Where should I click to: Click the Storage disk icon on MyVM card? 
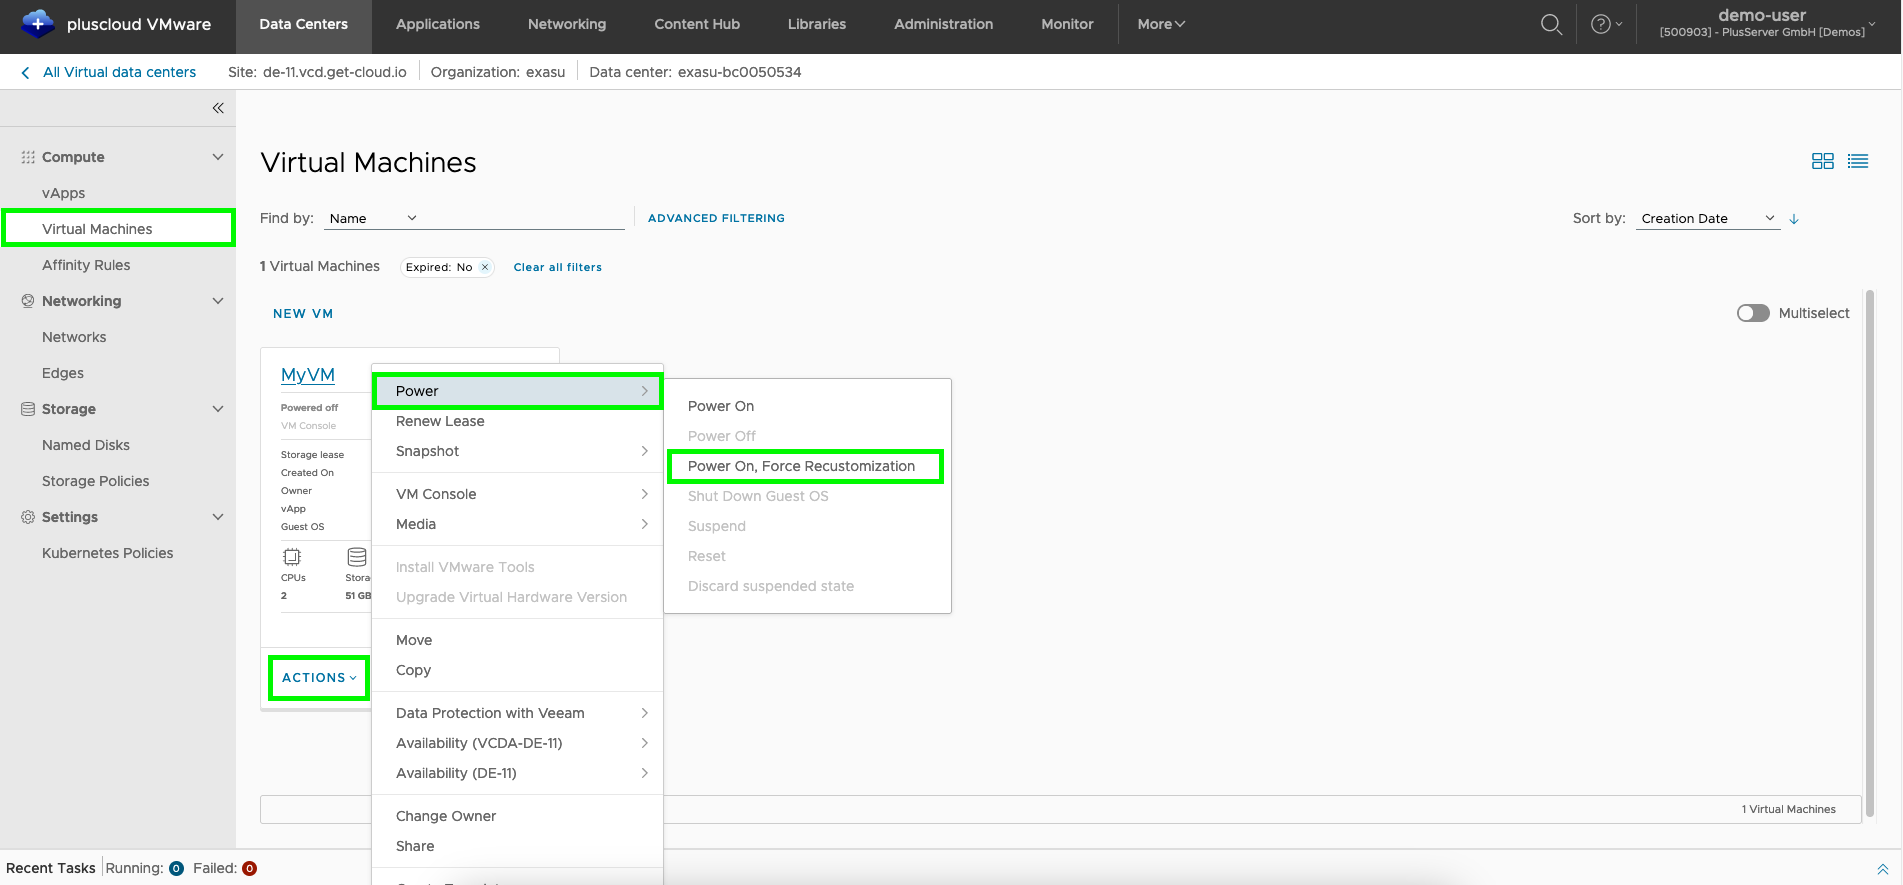click(357, 557)
